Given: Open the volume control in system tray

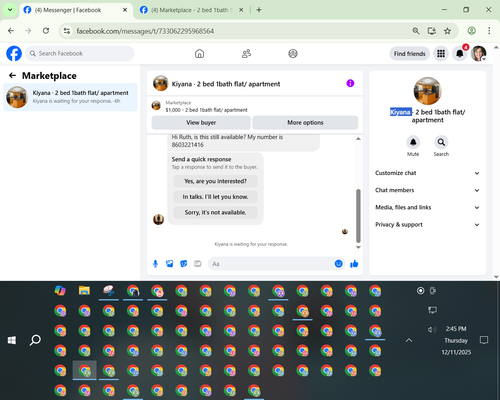Looking at the screenshot, I should [432, 330].
